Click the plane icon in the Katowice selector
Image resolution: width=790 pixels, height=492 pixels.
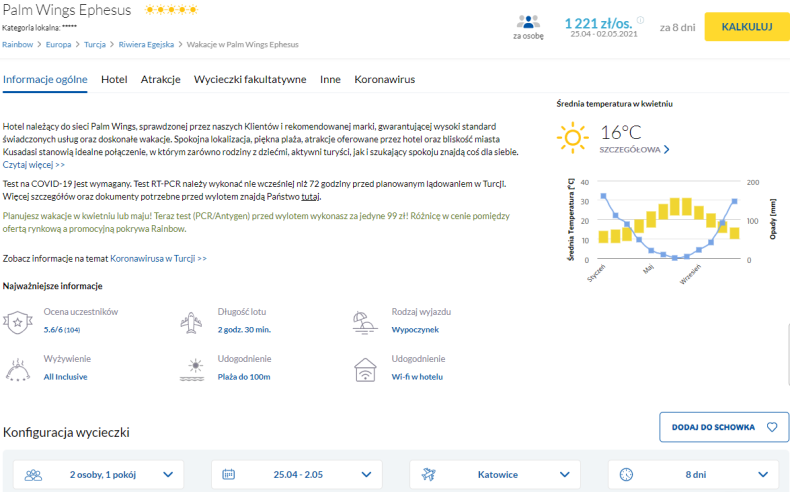pos(429,474)
